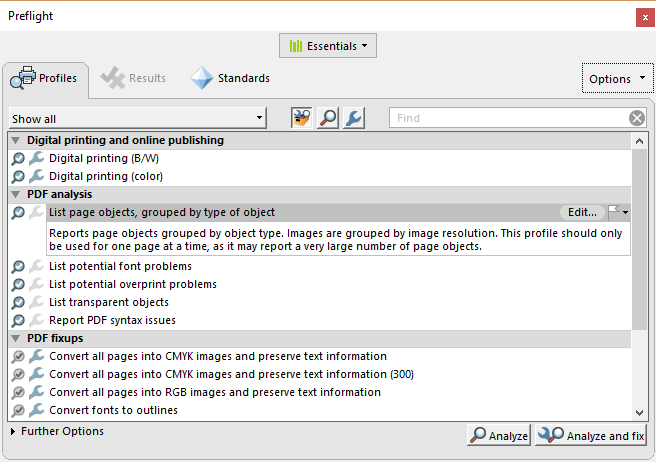Select the single fixups wrench filter icon
This screenshot has width=656, height=462.
tap(354, 118)
